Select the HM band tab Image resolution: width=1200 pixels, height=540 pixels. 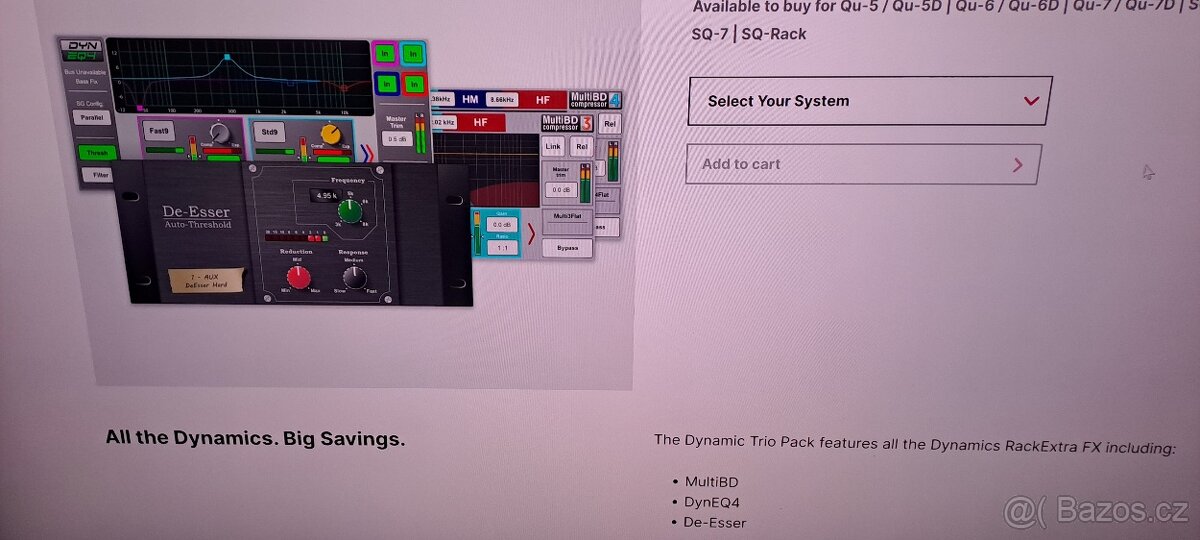pos(470,99)
